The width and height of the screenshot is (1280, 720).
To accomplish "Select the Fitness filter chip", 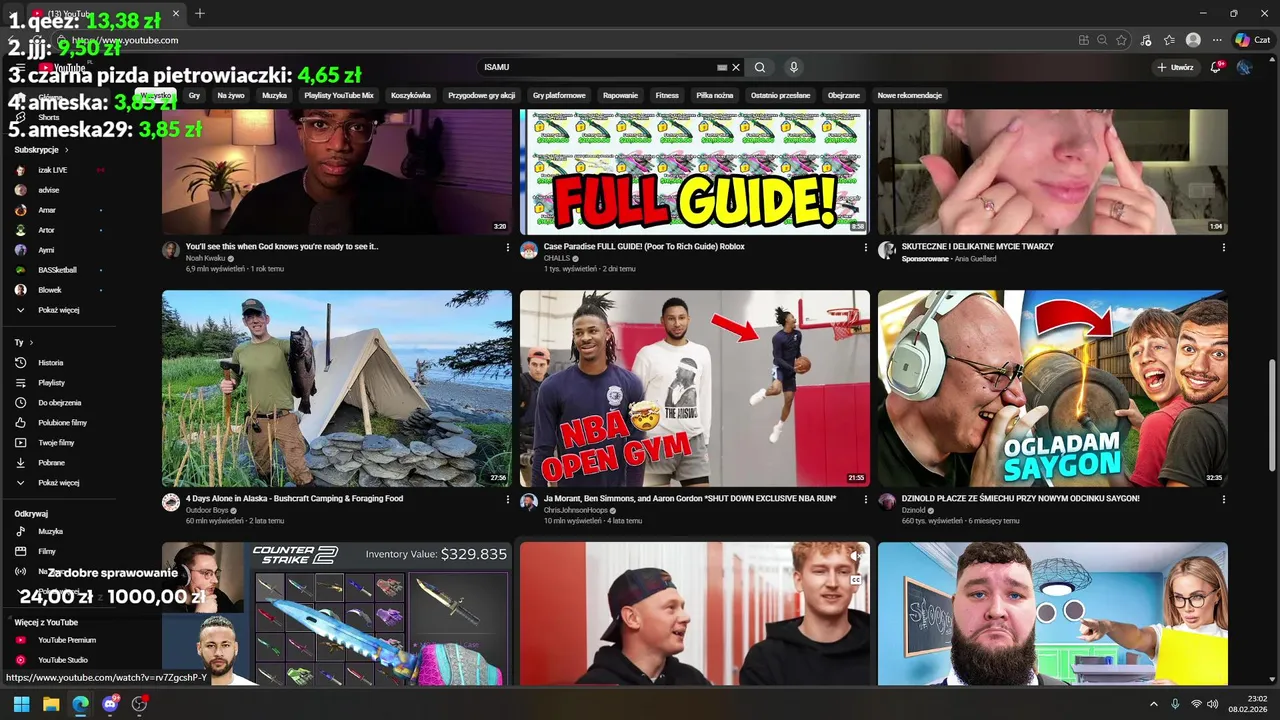I will pyautogui.click(x=667, y=95).
